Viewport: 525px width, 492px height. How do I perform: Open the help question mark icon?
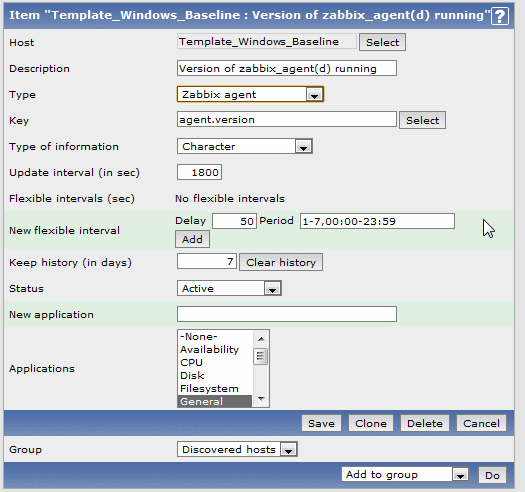[500, 16]
